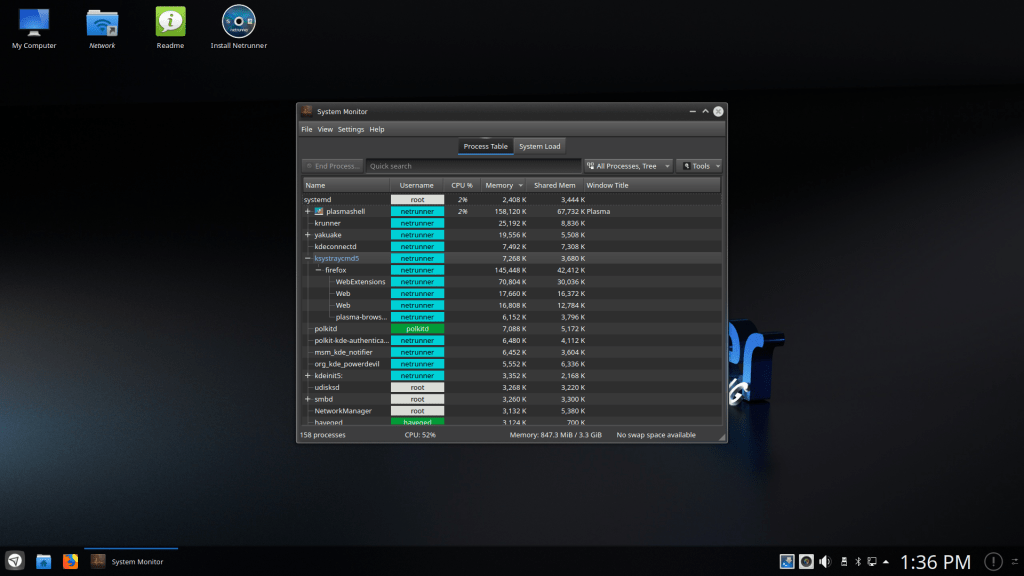The image size is (1024, 576).
Task: Expand the yakuake process tree
Action: [x=308, y=235]
